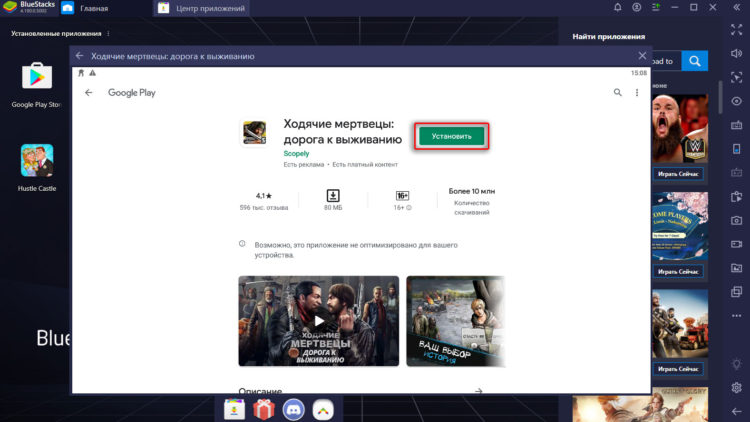The height and width of the screenshot is (422, 750).
Task: Click the Есть платный контент label
Action: point(365,165)
